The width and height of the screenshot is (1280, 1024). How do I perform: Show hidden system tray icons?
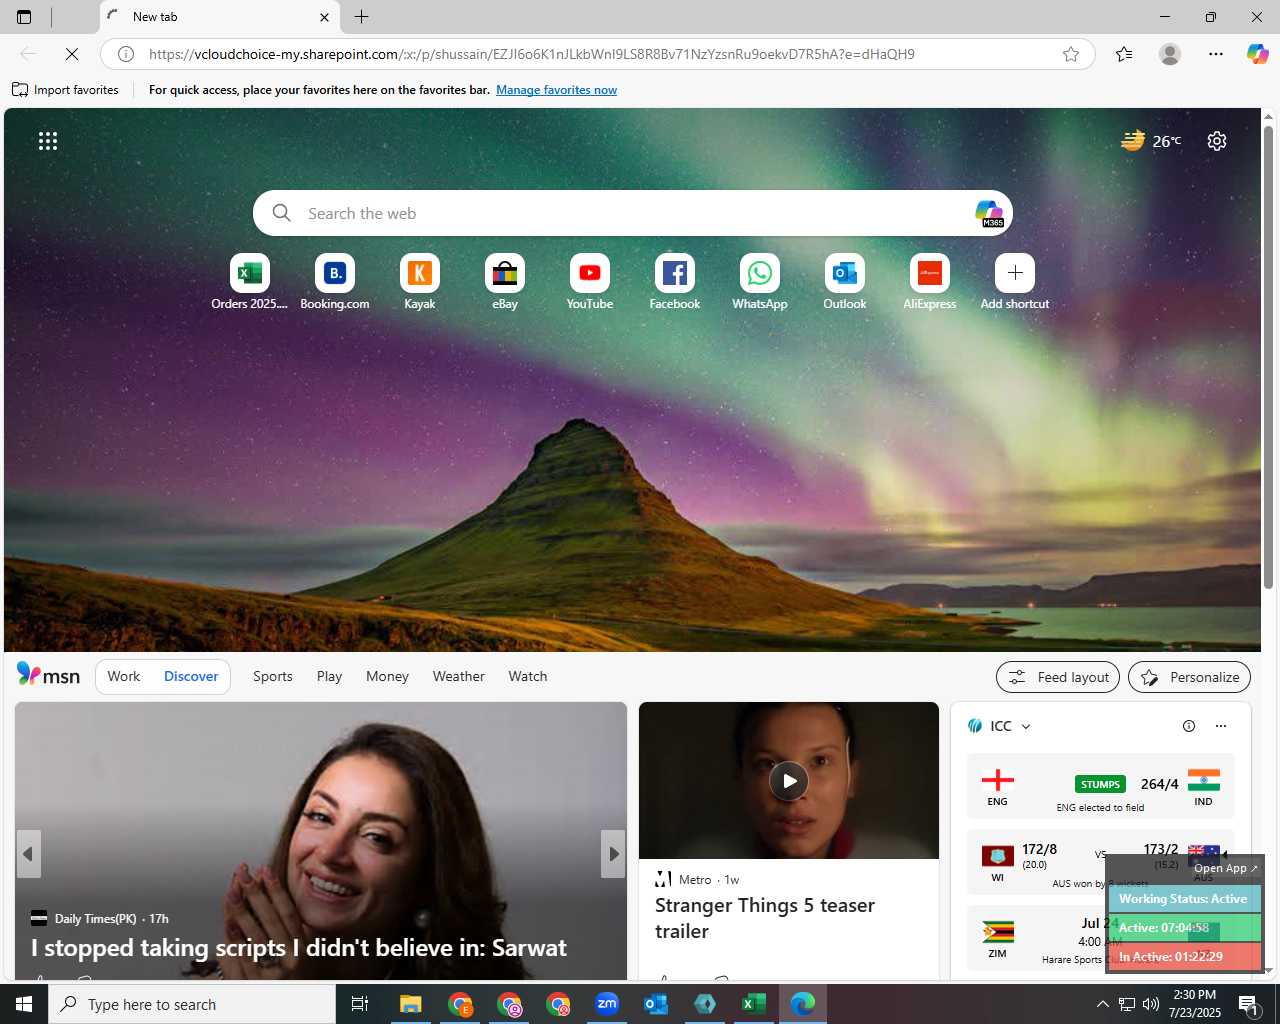[1102, 1004]
